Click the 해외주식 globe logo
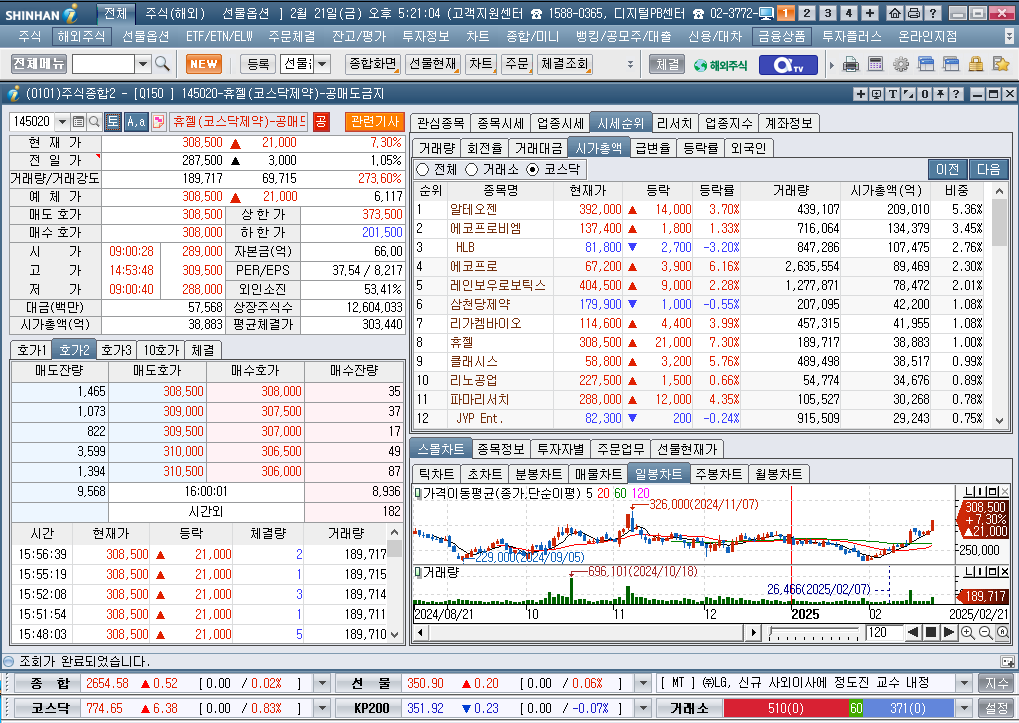This screenshot has width=1019, height=723. click(721, 65)
